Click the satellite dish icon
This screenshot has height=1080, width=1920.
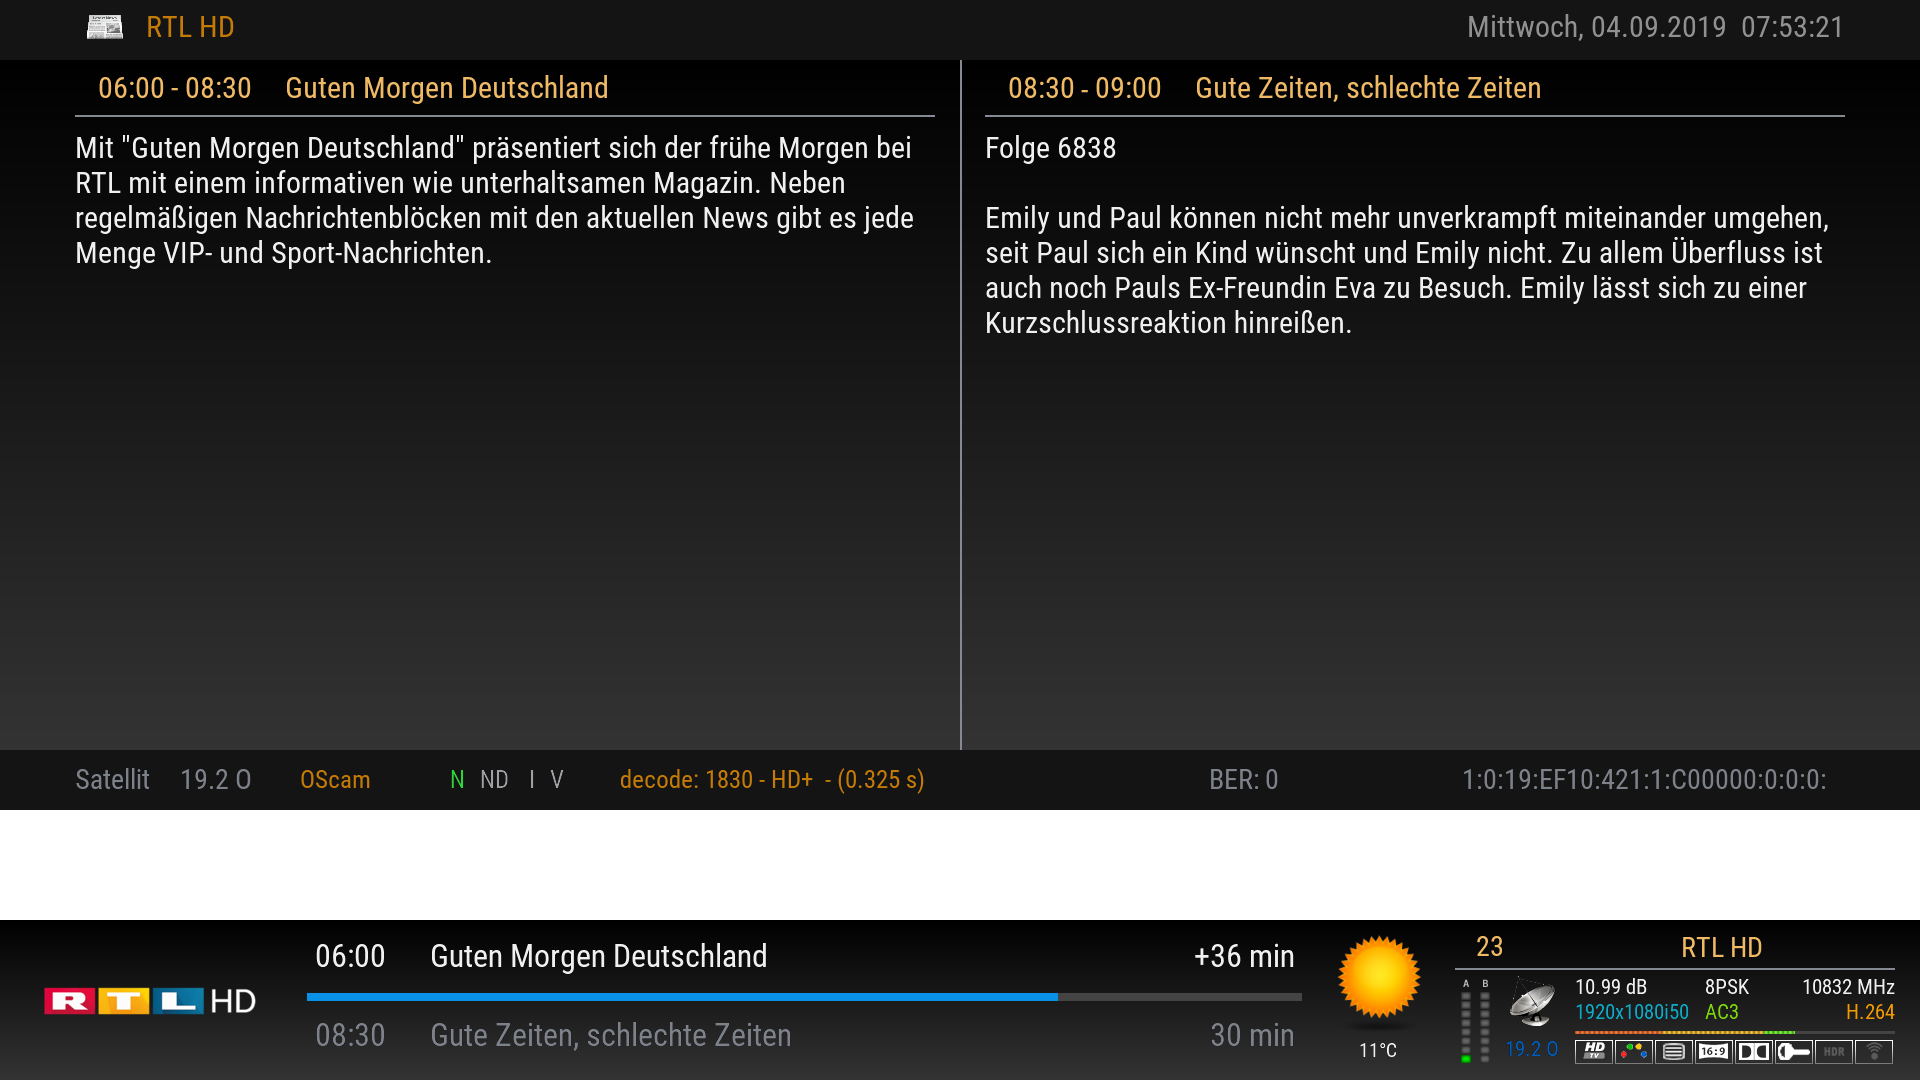tap(1532, 1003)
